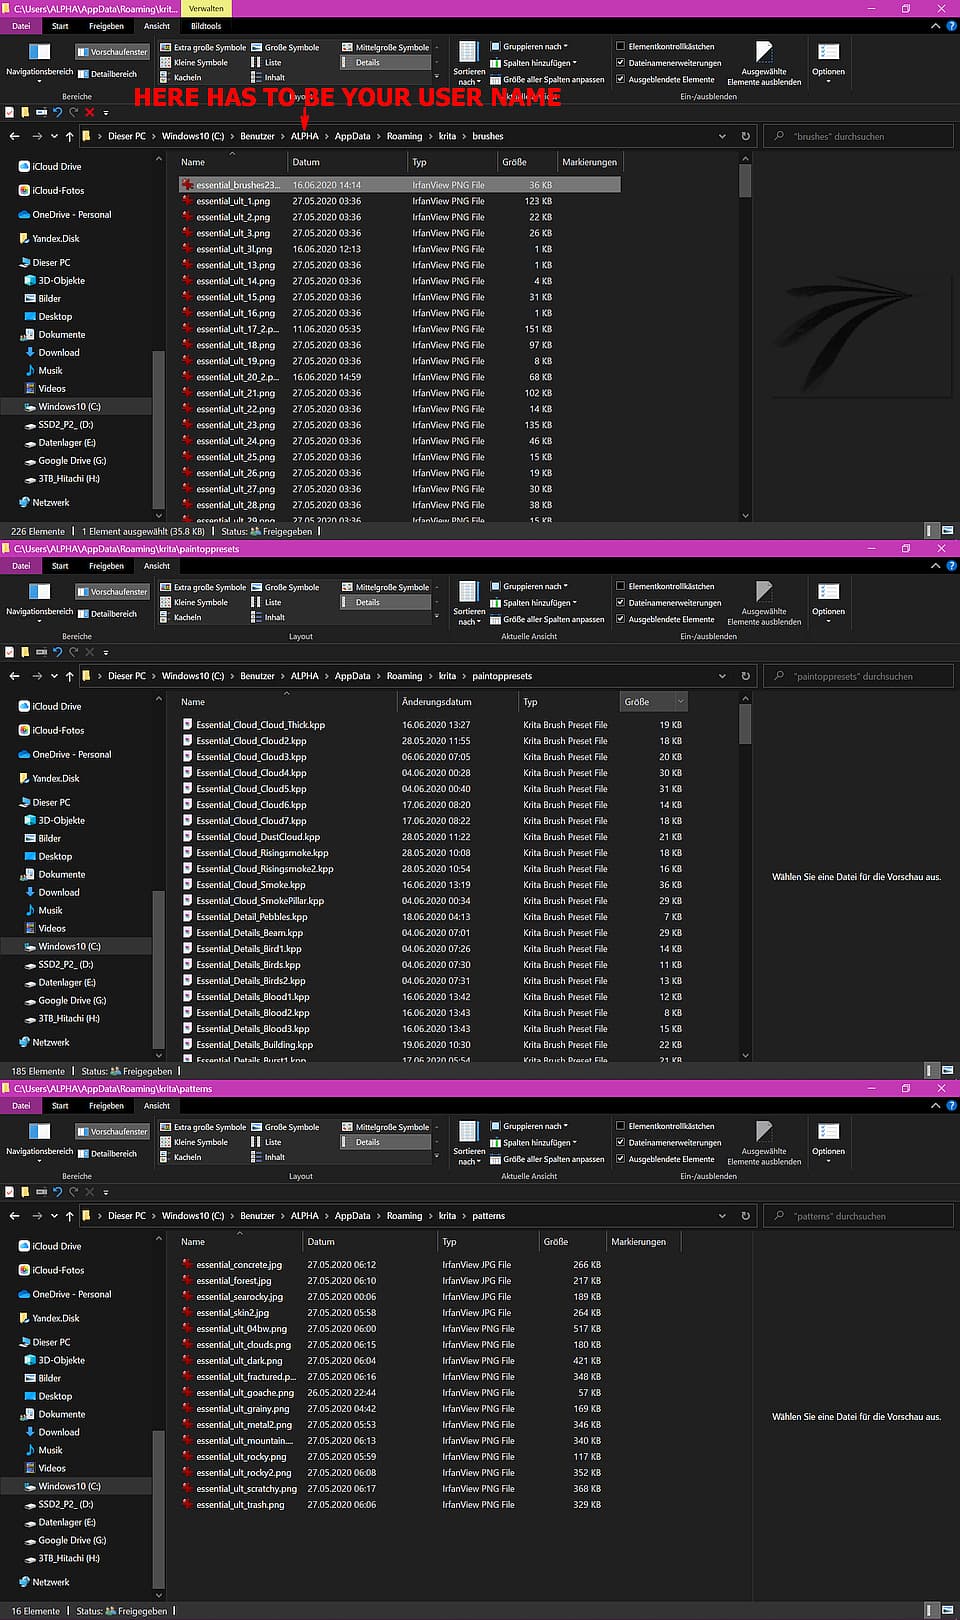Go up one level from patterns folder
The width and height of the screenshot is (960, 1620).
pyautogui.click(x=69, y=1216)
